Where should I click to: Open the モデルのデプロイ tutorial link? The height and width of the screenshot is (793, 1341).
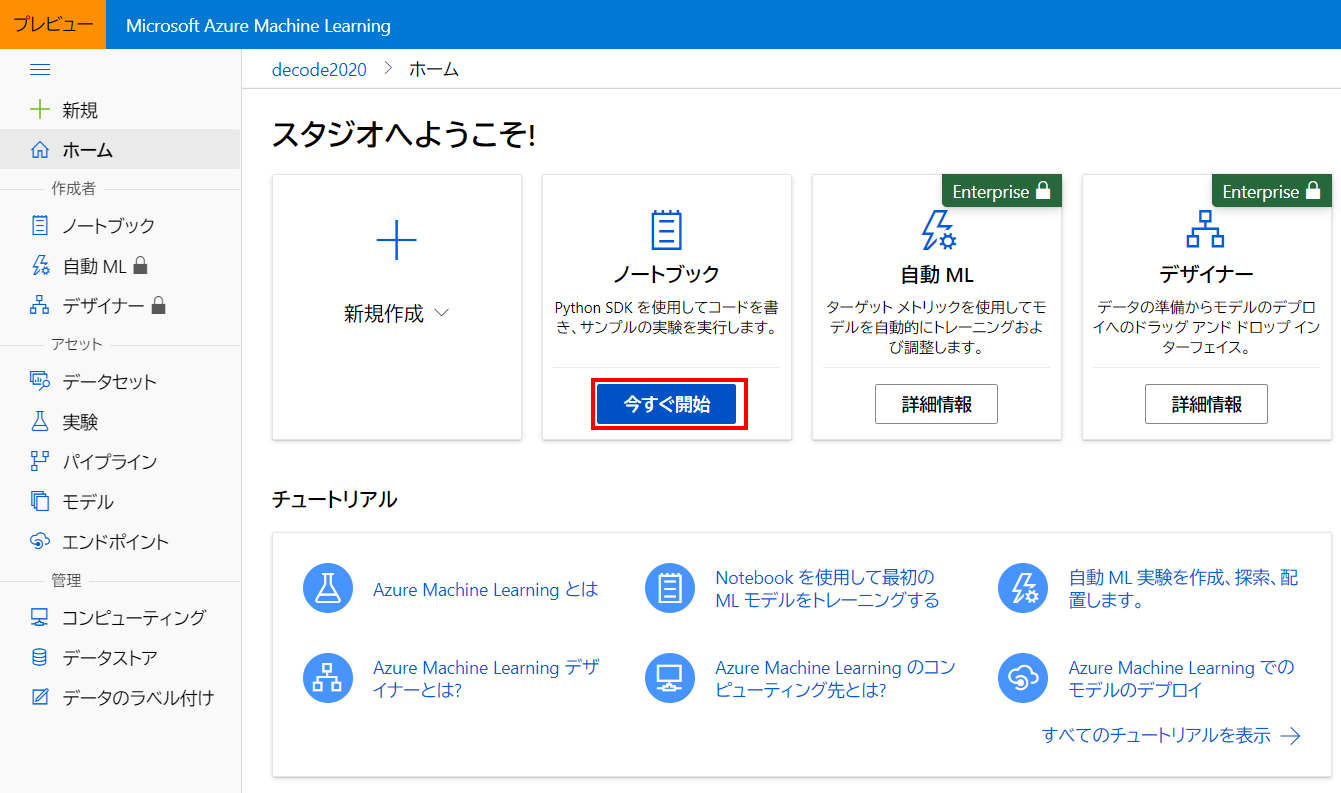coord(1181,678)
